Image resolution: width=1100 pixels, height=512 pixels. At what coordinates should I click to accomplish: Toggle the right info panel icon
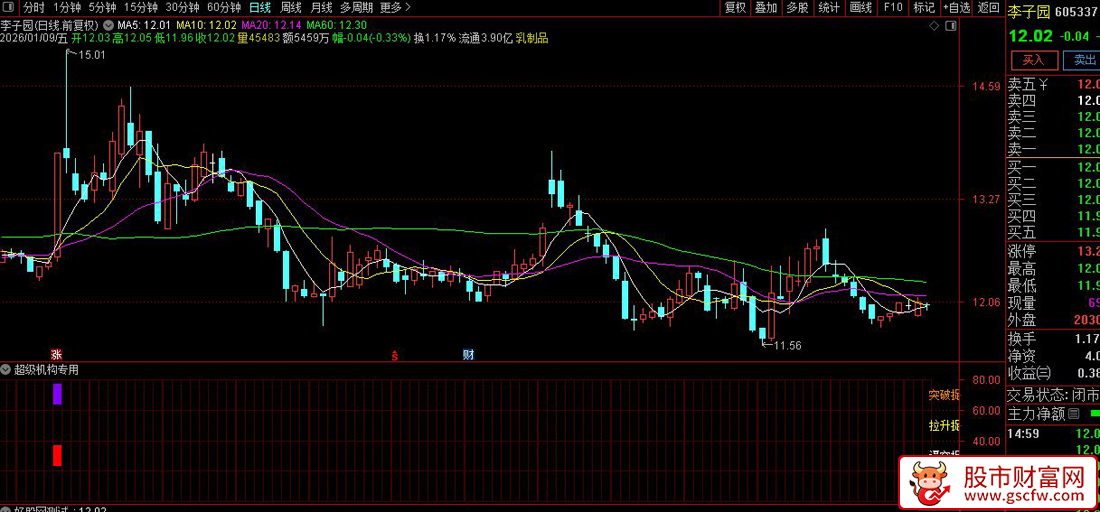(x=950, y=26)
